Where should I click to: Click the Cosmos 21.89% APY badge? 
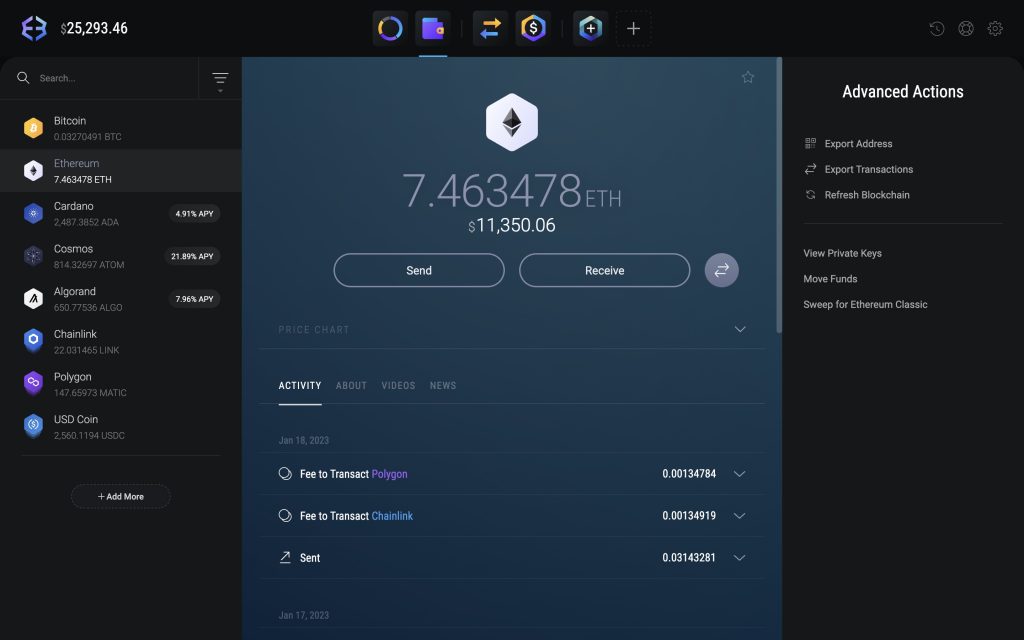(192, 256)
